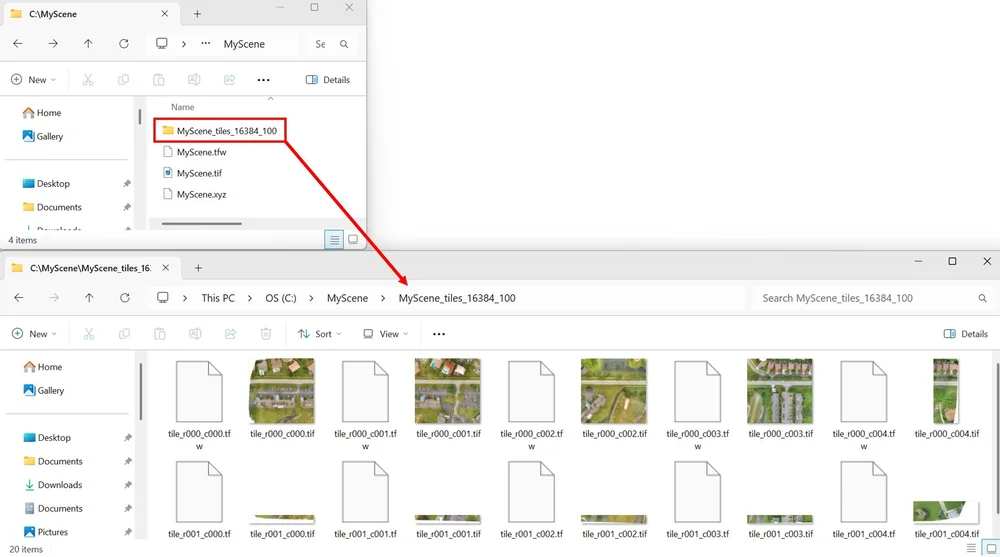The width and height of the screenshot is (1000, 557).
Task: Open Gallery in tiles window sidebar
Action: 44,390
